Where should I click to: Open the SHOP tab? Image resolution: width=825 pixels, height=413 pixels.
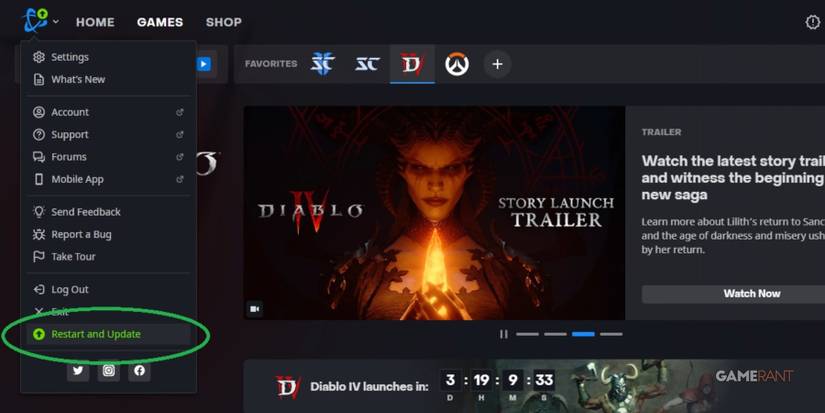[x=224, y=22]
